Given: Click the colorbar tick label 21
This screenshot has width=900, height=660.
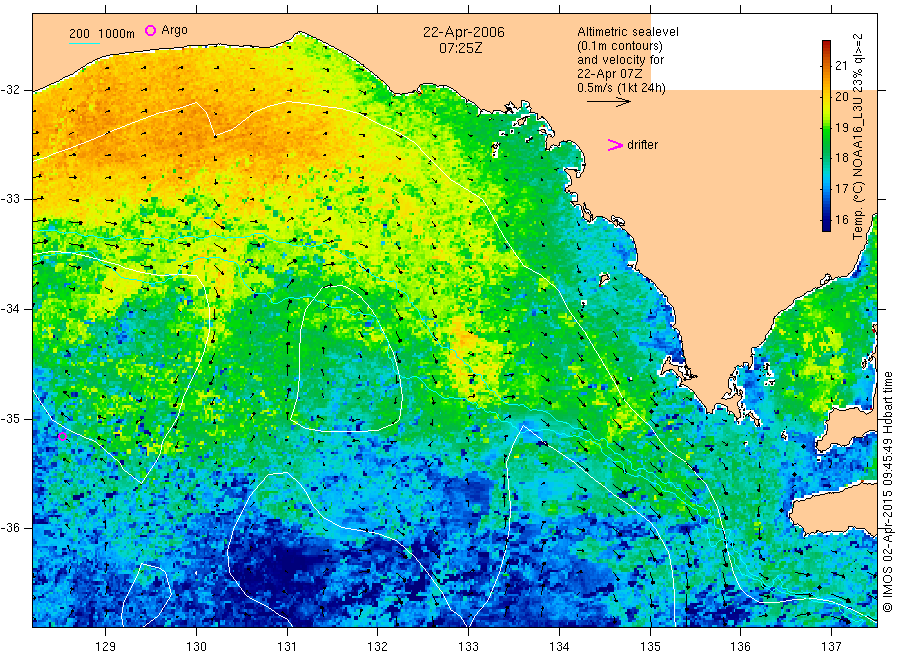Looking at the screenshot, I should click(841, 65).
